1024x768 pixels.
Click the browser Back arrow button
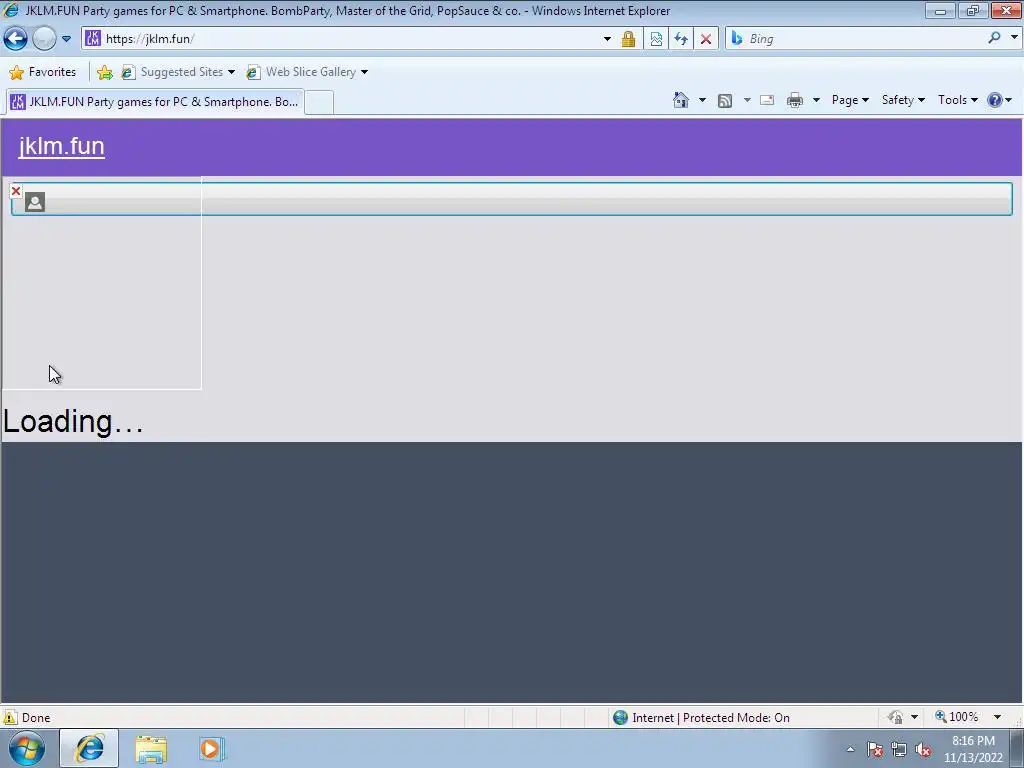(16, 39)
